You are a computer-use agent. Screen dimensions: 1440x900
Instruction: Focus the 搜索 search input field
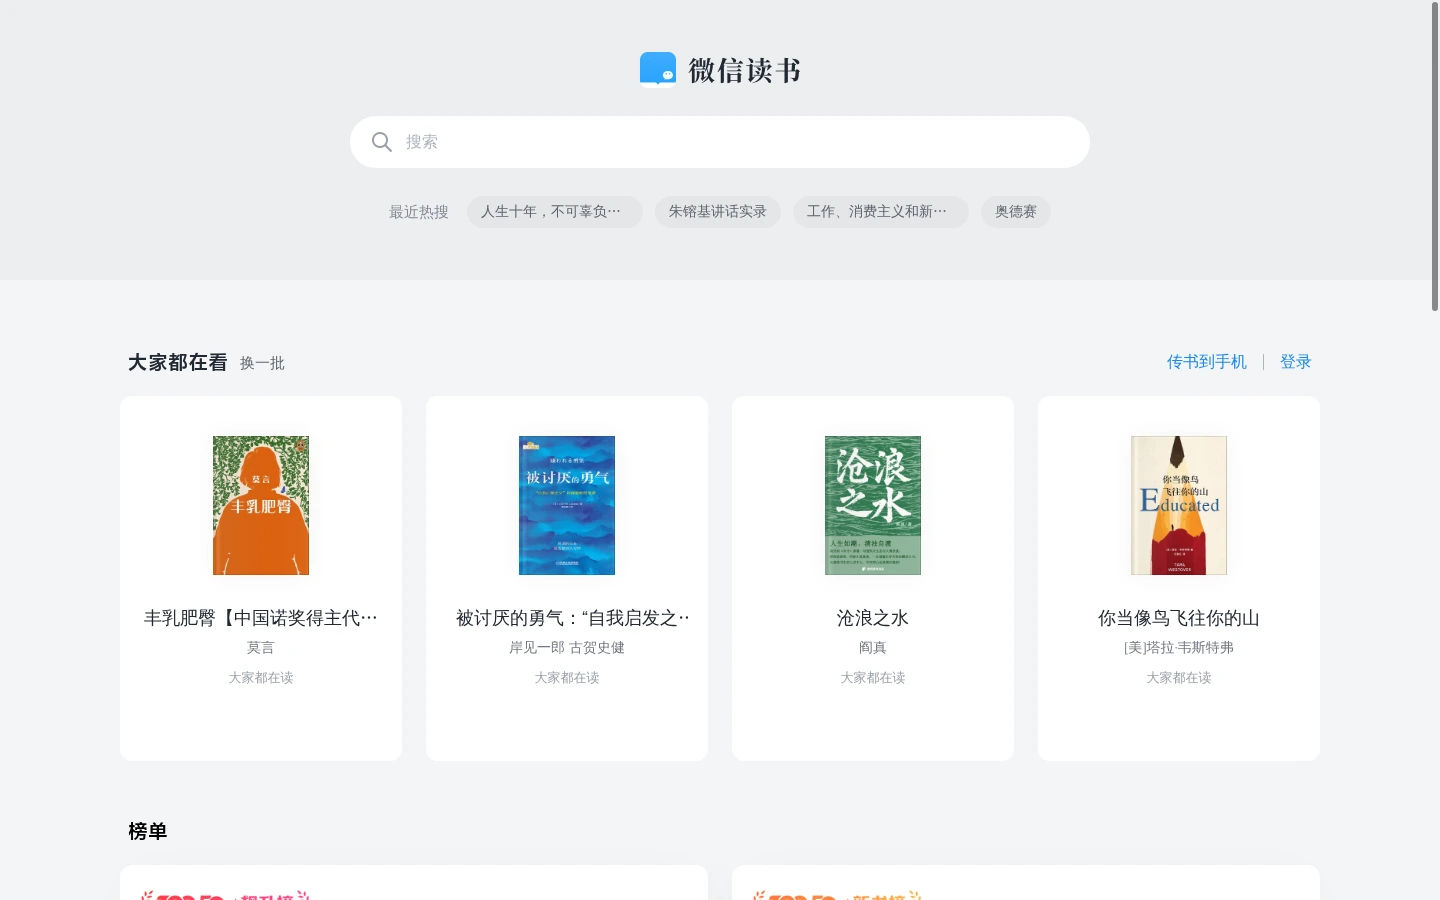click(x=720, y=142)
